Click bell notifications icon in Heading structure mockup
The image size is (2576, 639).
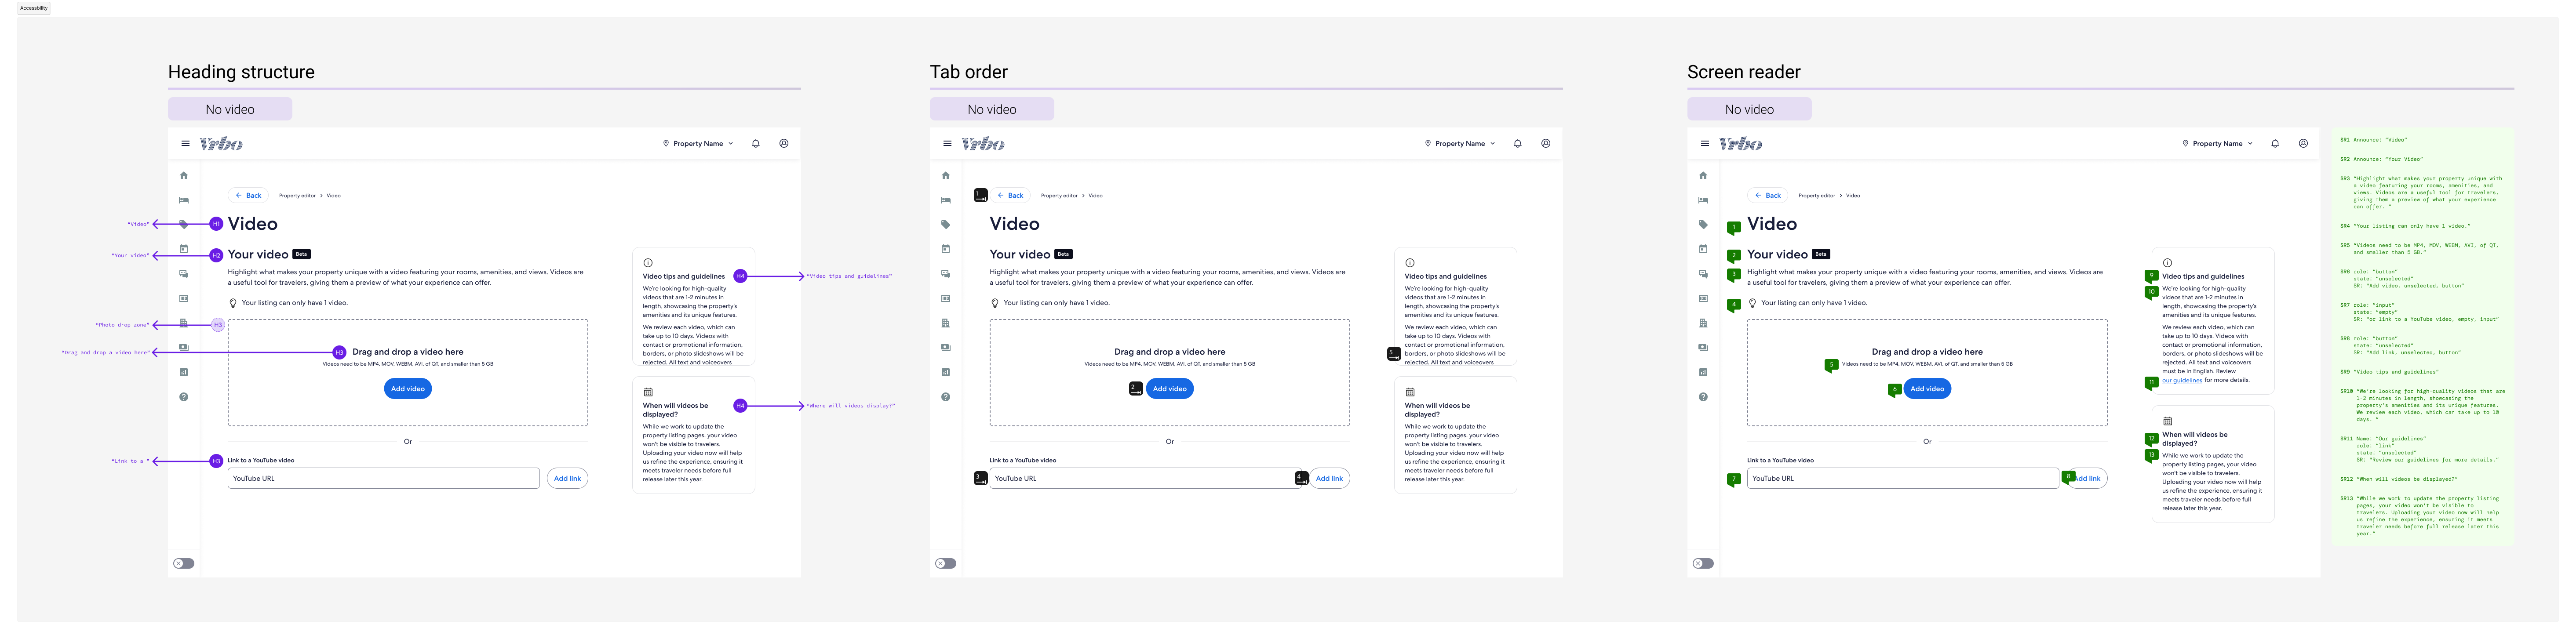(x=755, y=143)
